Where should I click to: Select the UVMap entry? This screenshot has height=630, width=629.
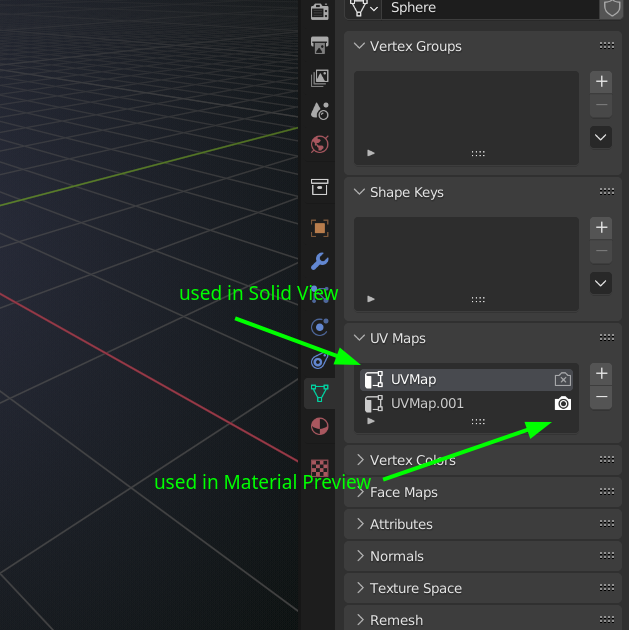tap(466, 380)
